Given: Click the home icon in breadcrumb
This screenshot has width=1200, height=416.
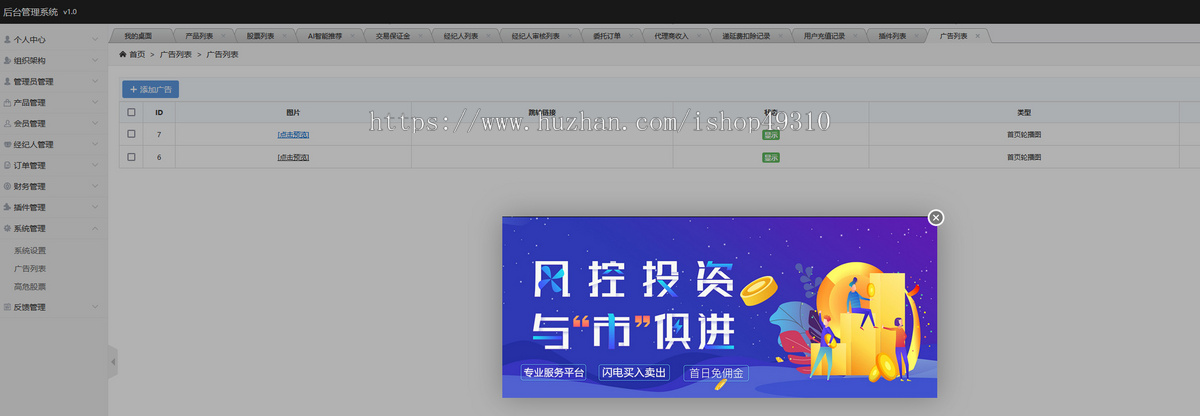Looking at the screenshot, I should [123, 54].
